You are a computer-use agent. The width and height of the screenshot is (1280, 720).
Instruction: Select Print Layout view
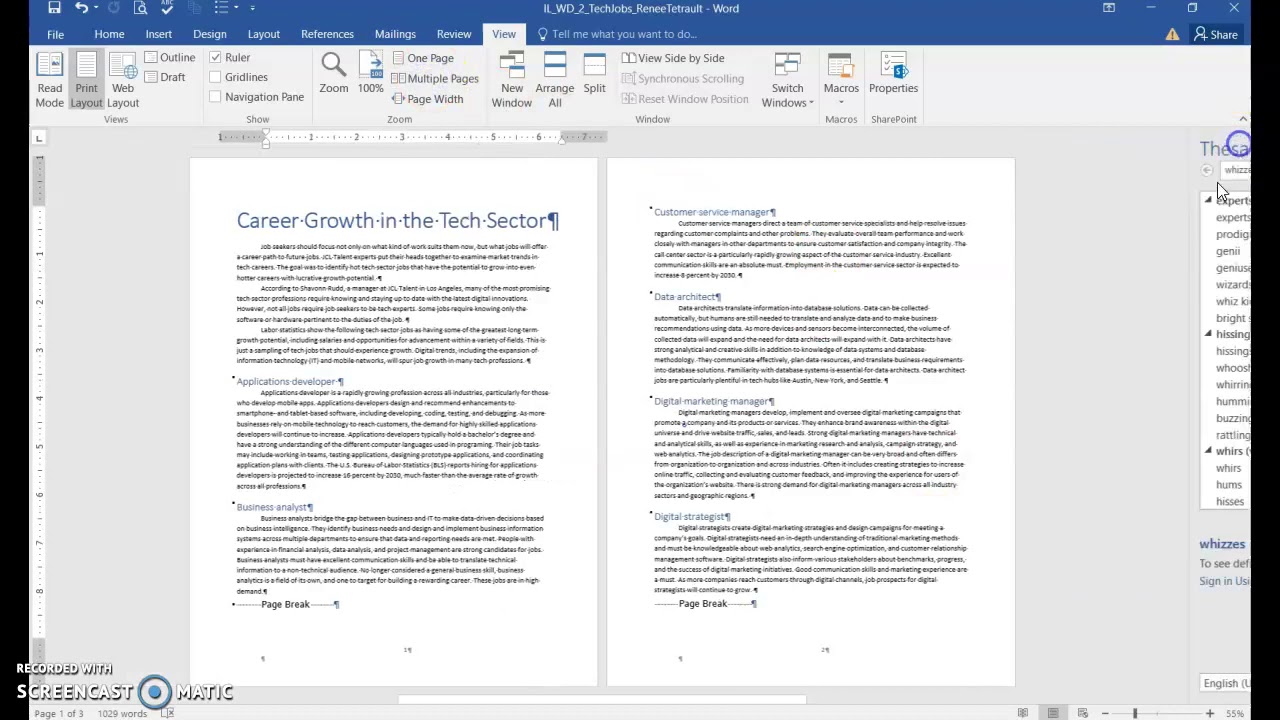point(86,81)
